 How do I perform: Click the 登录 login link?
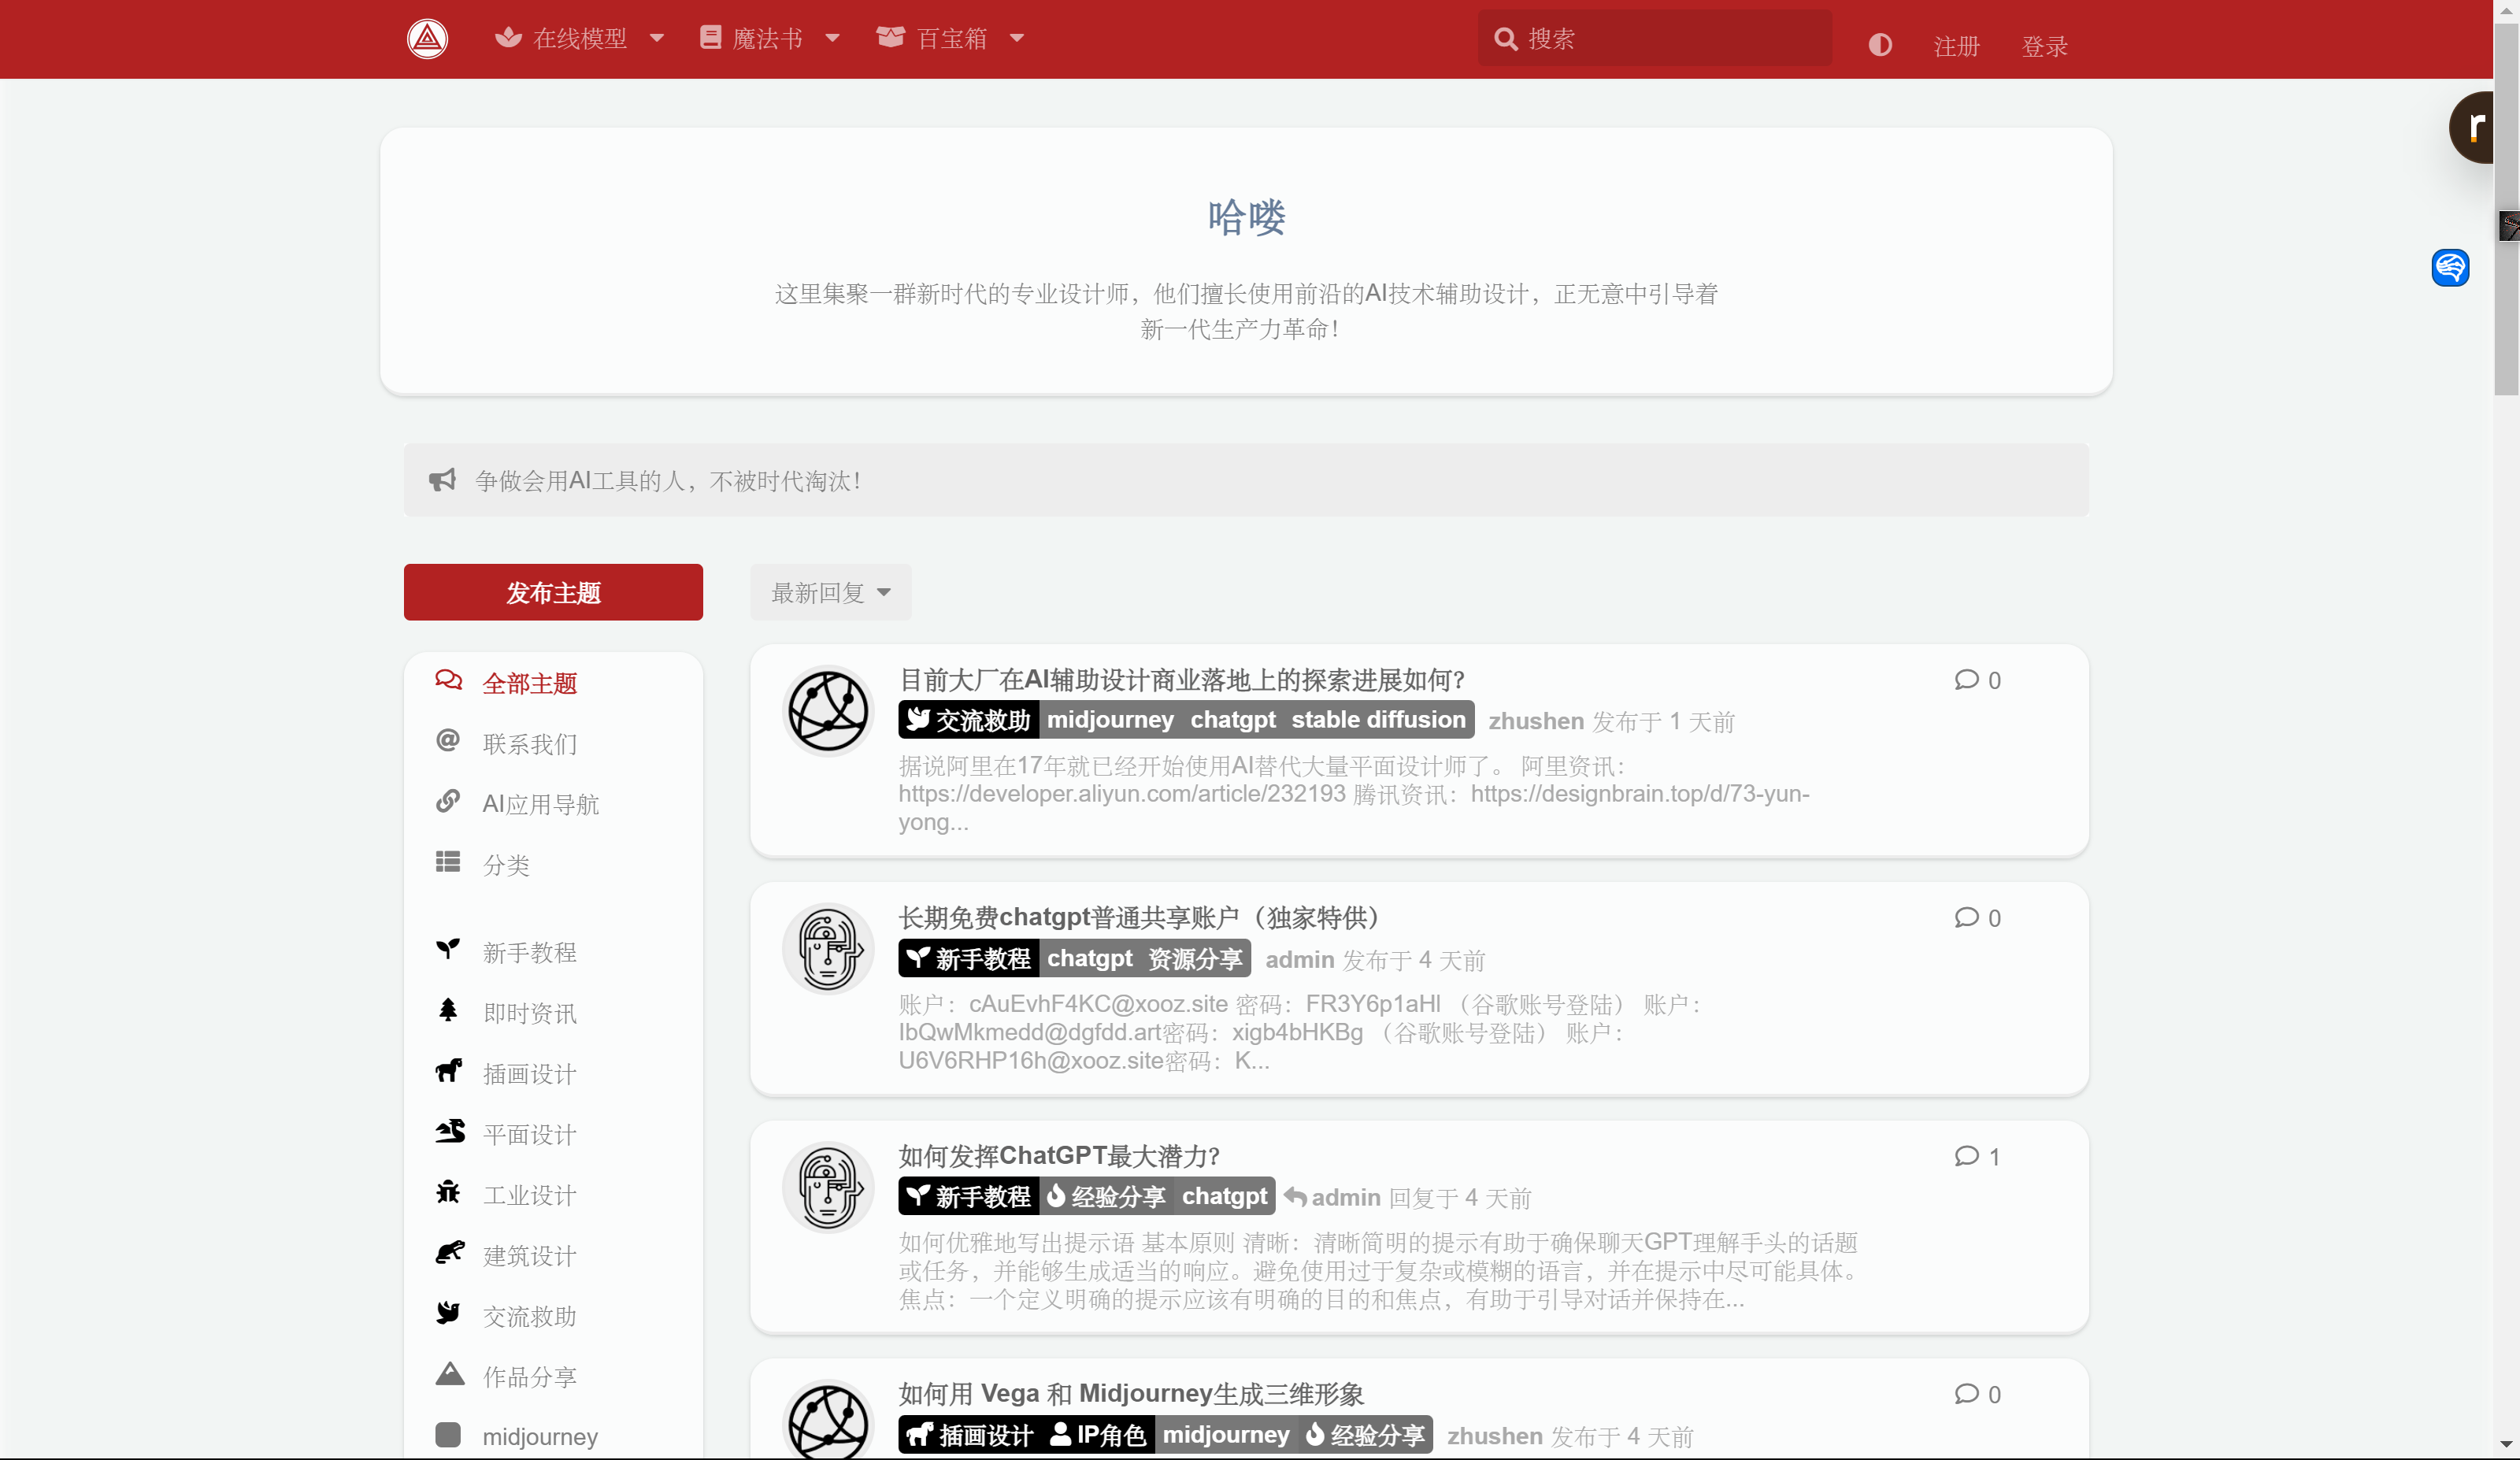coord(2044,46)
